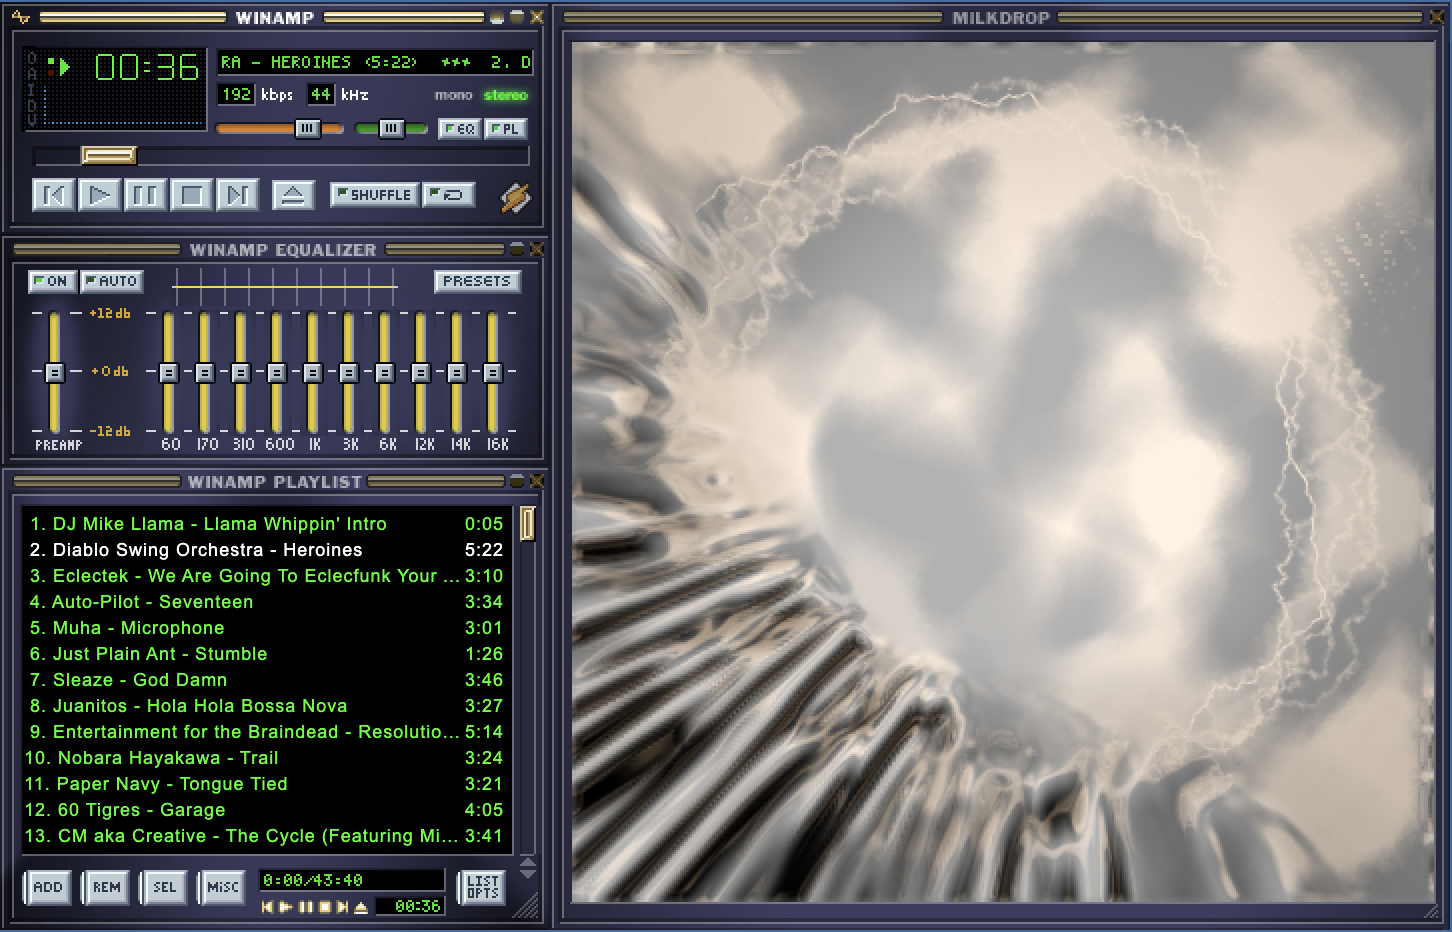Stop playback using main window stop button
This screenshot has width=1452, height=932.
click(191, 195)
